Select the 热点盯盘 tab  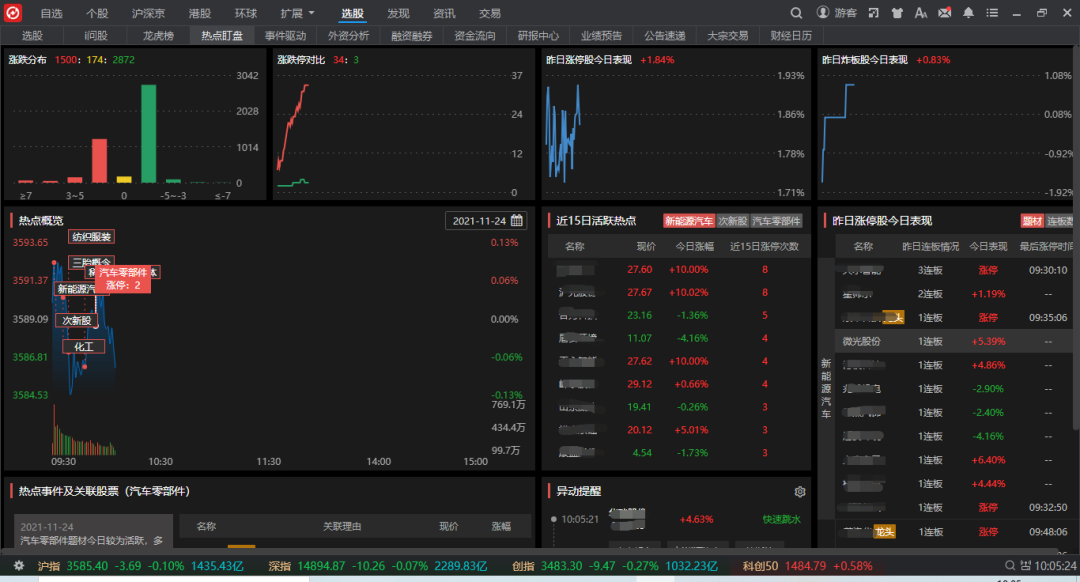tap(222, 35)
